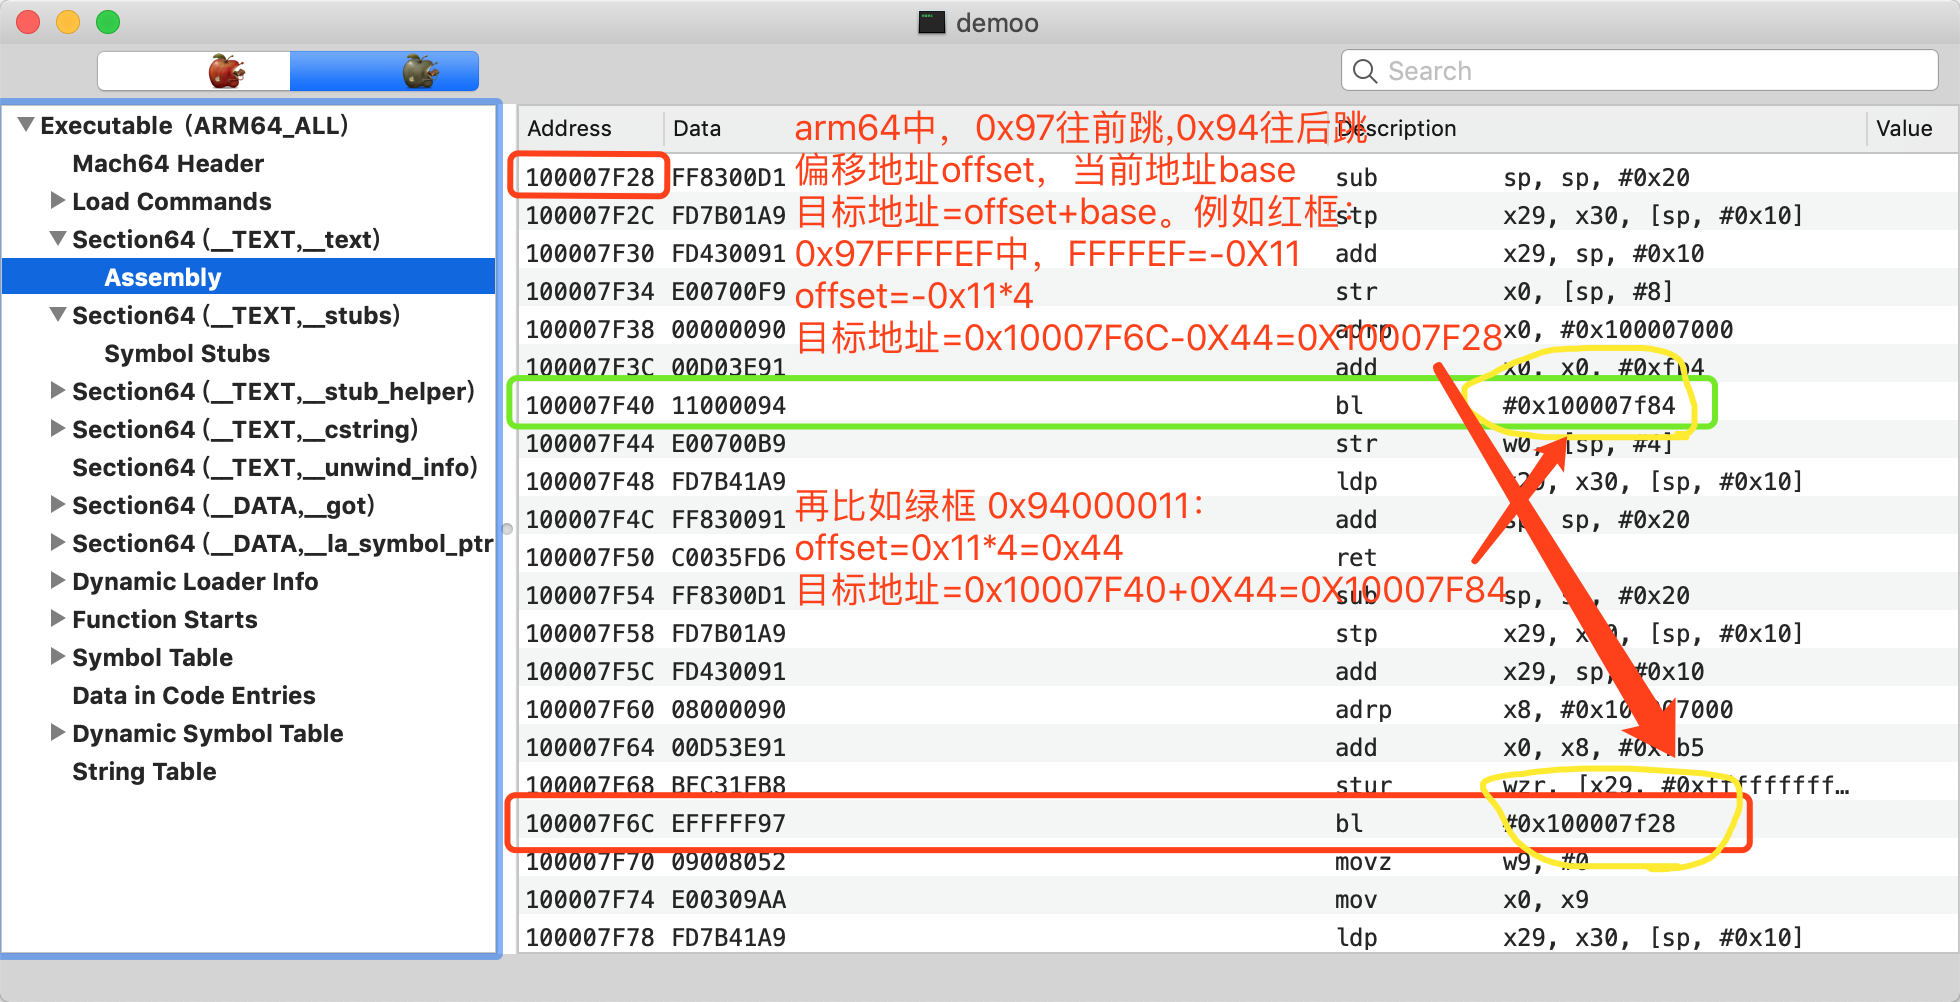Viewport: 1960px width, 1002px height.
Task: Expand Section64 (__TEXT,__stub_helper) node
Action: 58,390
